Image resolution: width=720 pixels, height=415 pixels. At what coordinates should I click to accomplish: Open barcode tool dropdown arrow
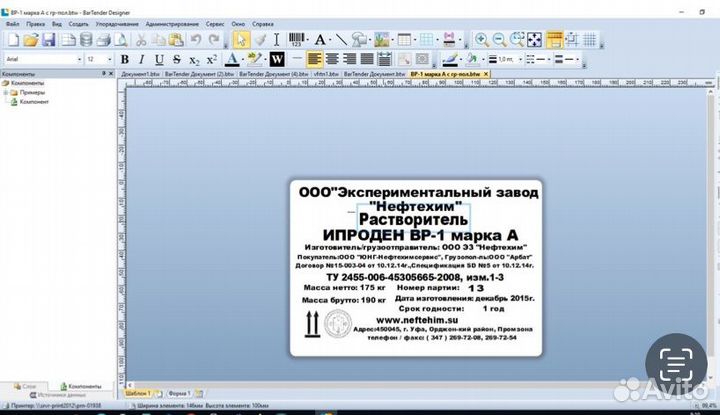pyautogui.click(x=308, y=40)
